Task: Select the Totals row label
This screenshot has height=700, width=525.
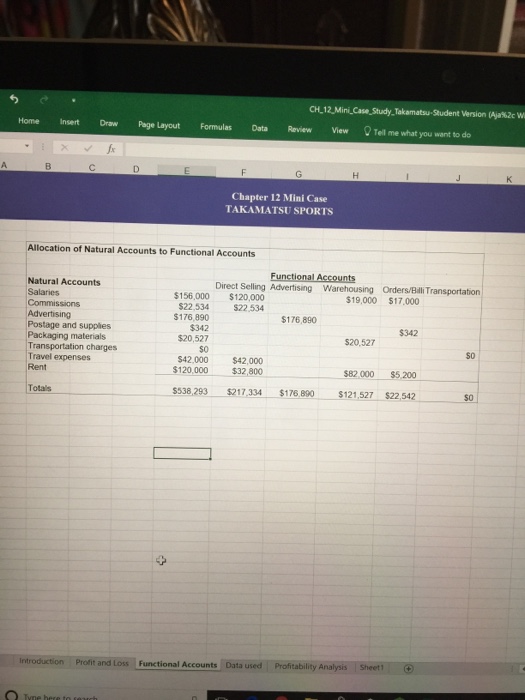Action: point(39,388)
